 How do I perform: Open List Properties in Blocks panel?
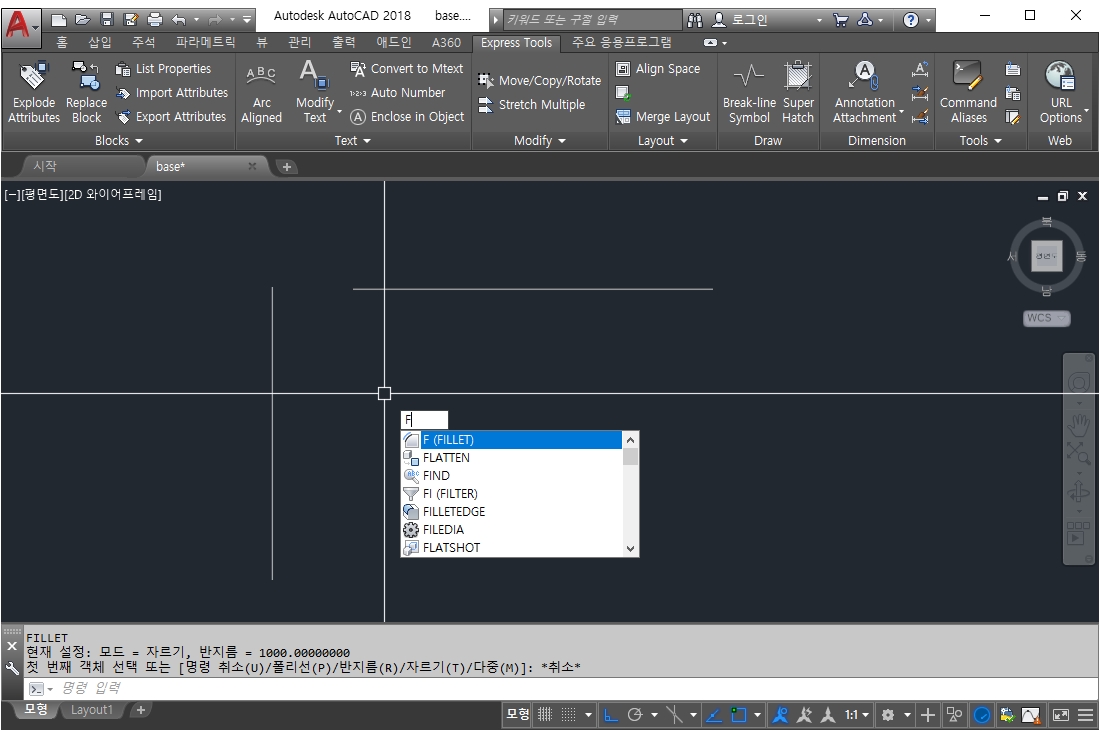tap(163, 69)
